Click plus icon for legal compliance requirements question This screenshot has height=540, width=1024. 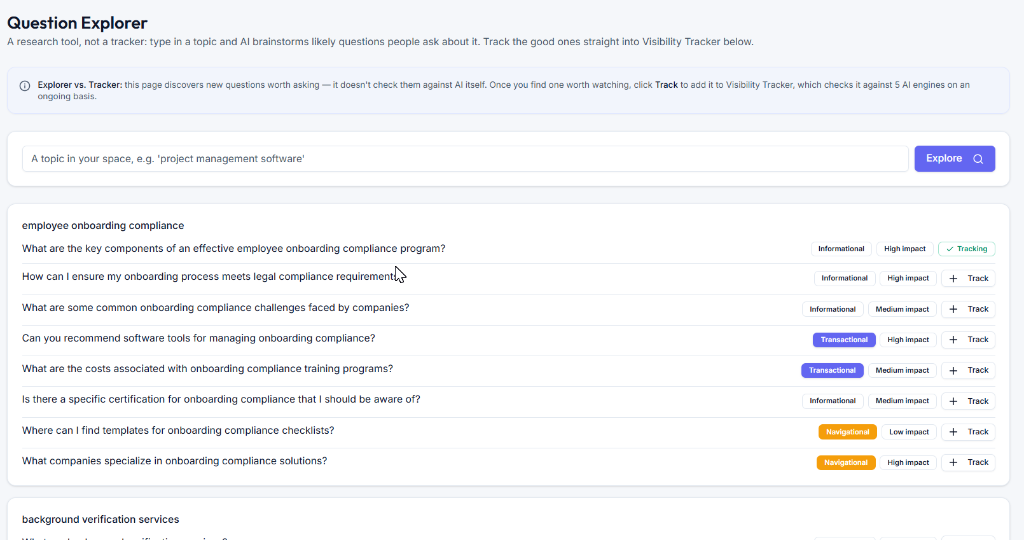[953, 278]
